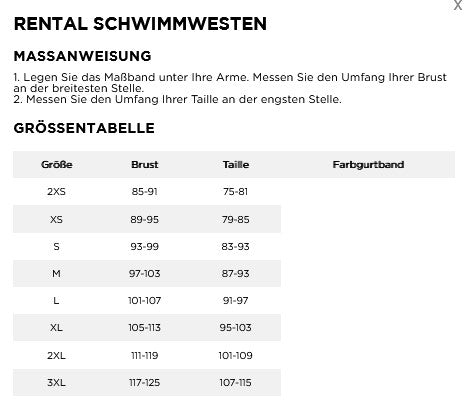Click the Farbgurtband column header
This screenshot has height=408, width=466.
[368, 165]
